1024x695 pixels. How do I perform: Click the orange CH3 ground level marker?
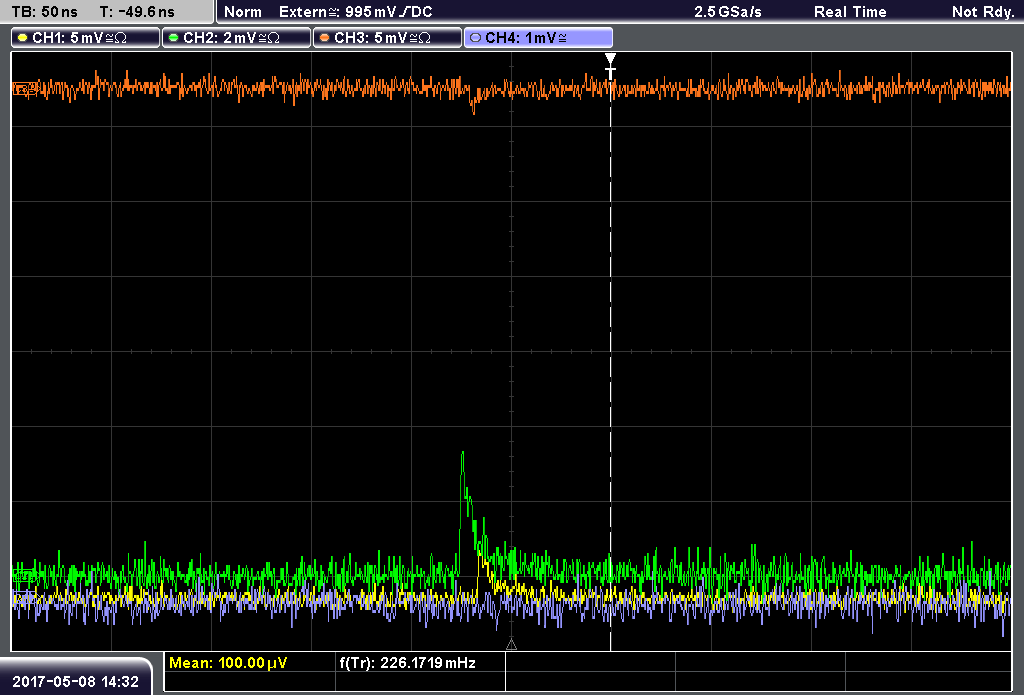(x=25, y=89)
